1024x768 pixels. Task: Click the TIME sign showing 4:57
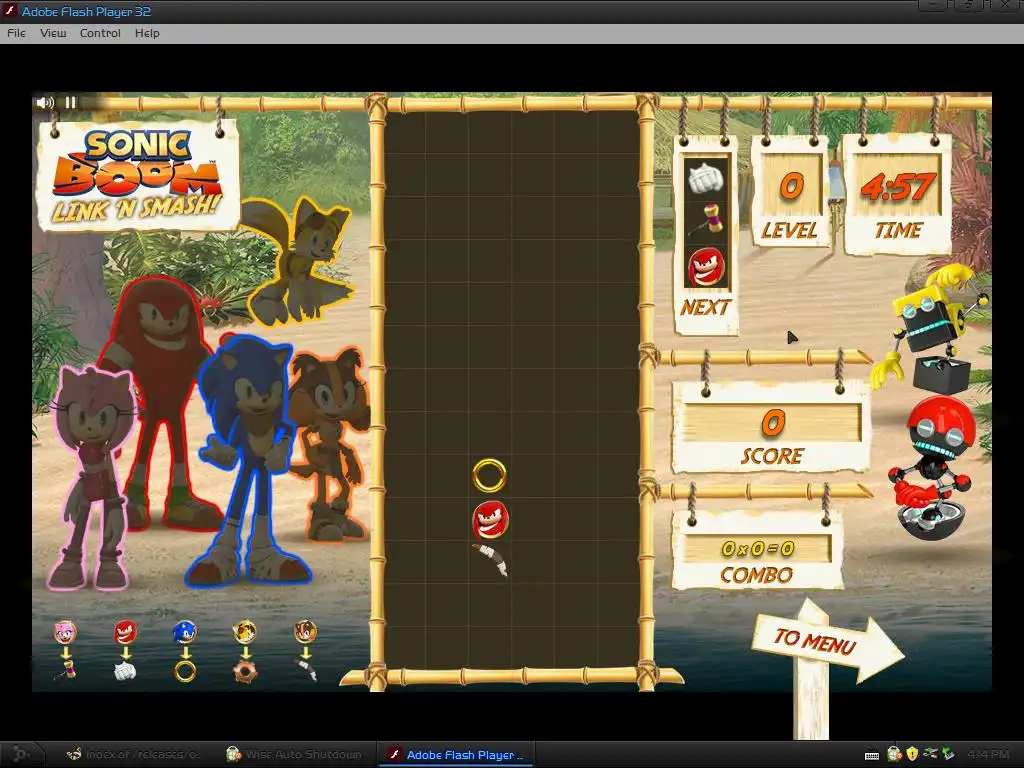[x=897, y=196]
